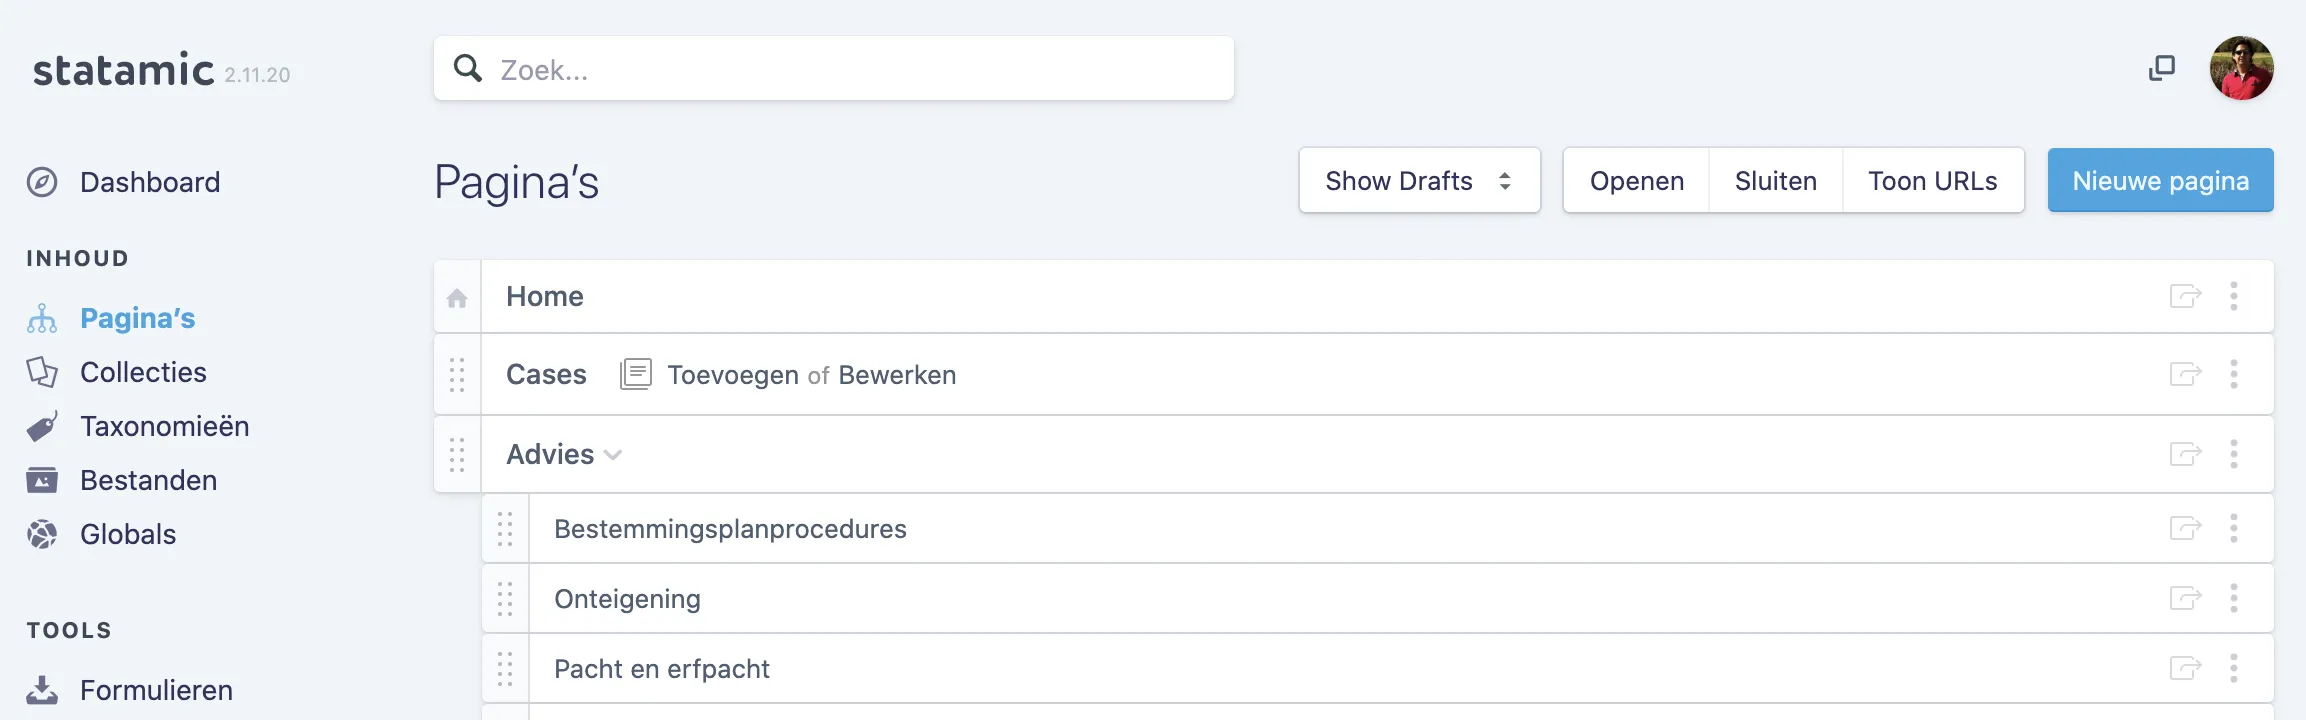The image size is (2306, 720).
Task: Collapse the Advies page chevron
Action: (x=614, y=455)
